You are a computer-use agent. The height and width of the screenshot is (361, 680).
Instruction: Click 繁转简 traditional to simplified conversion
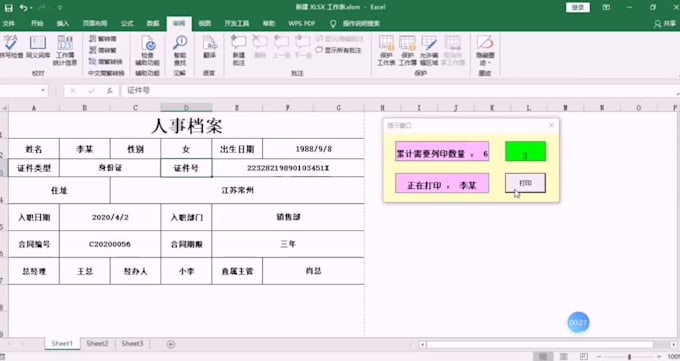(x=103, y=39)
